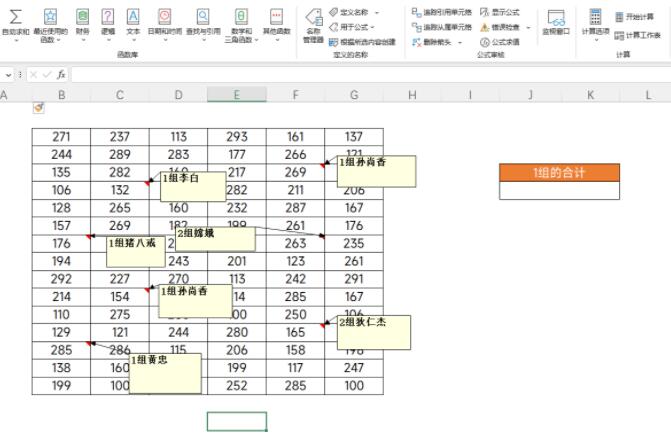Screen dimensions: 671x435
Task: Open the Watch Window (监视窗口)
Action: 556,23
